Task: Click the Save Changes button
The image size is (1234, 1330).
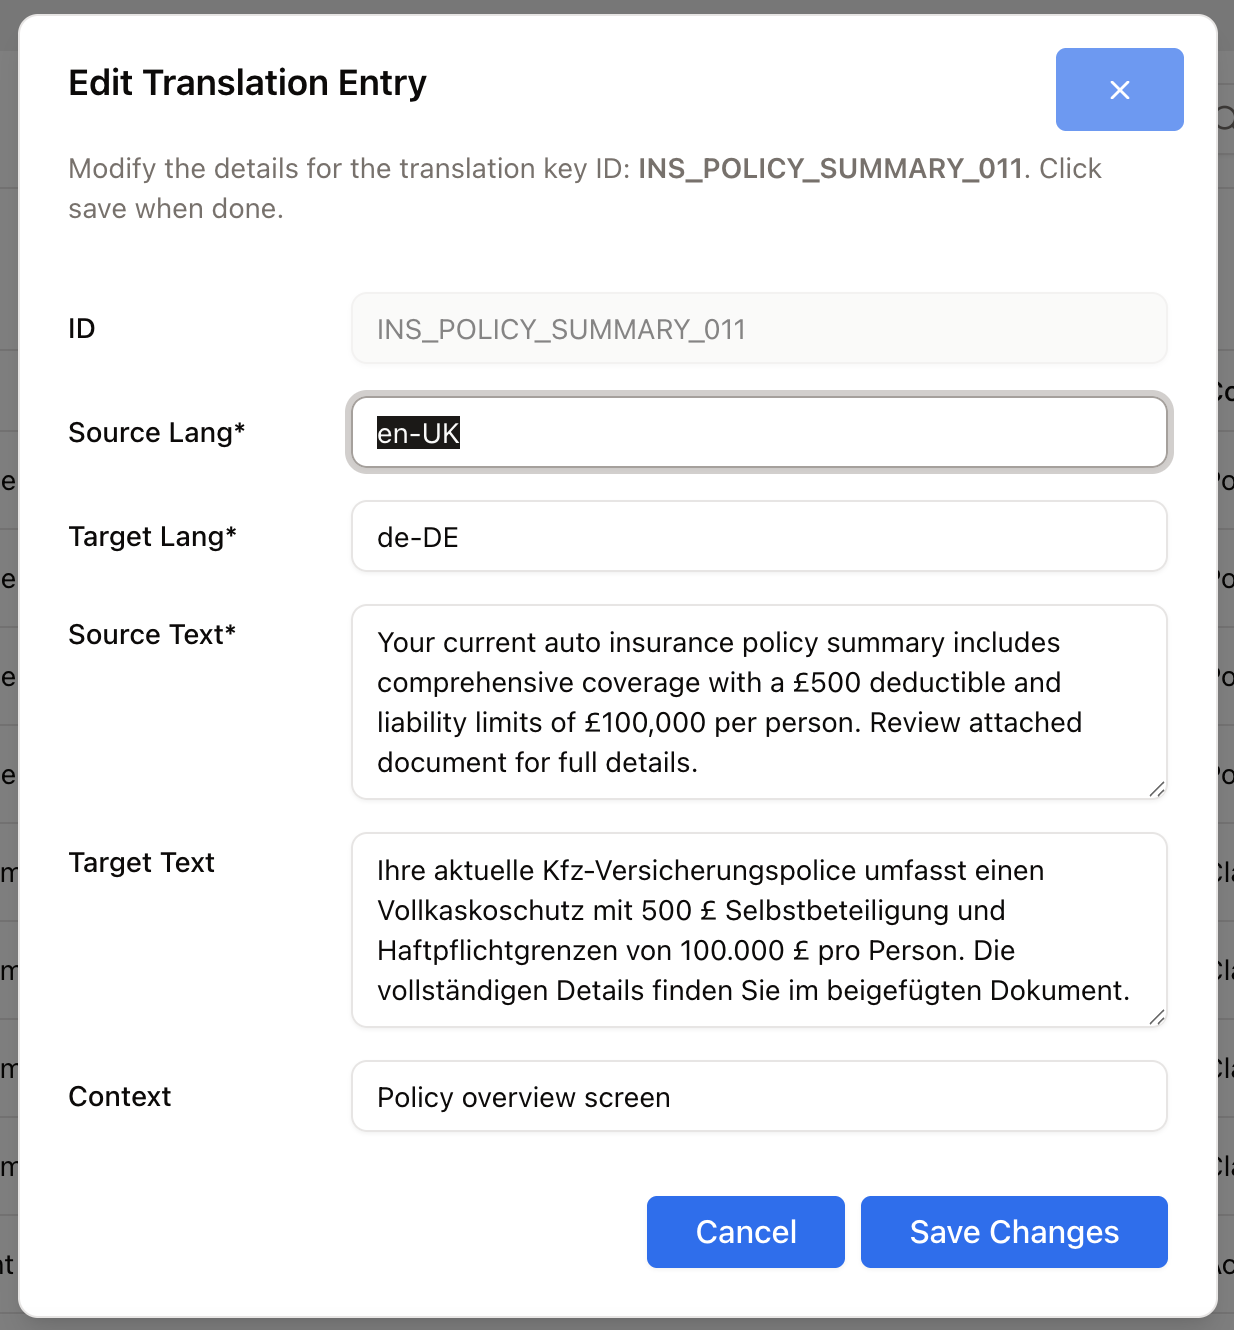Action: (x=1013, y=1232)
